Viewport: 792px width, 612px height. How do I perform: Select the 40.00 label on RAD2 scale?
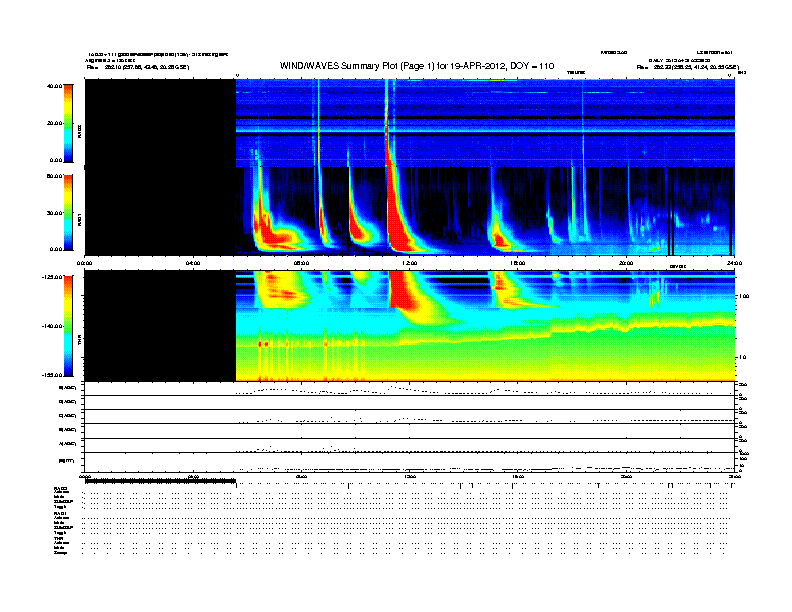[55, 86]
